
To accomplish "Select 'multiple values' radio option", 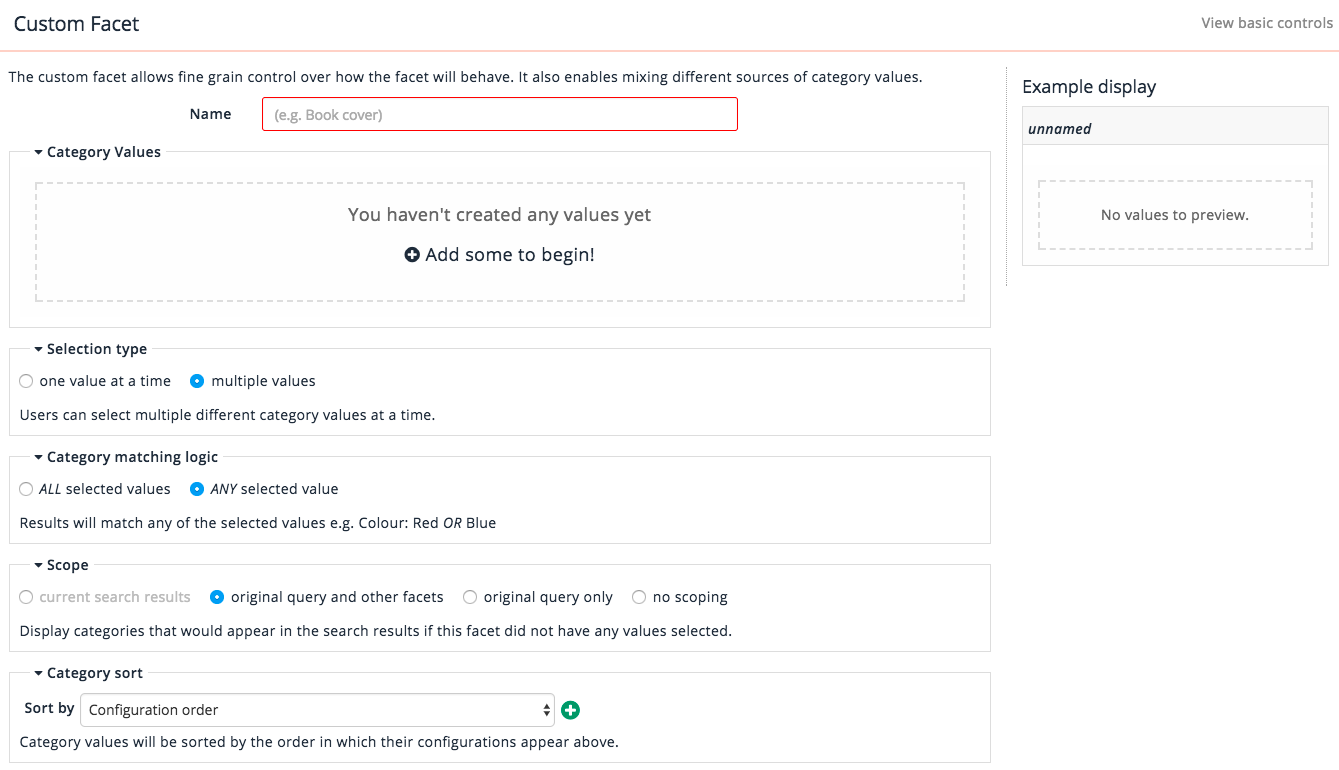I will point(197,381).
